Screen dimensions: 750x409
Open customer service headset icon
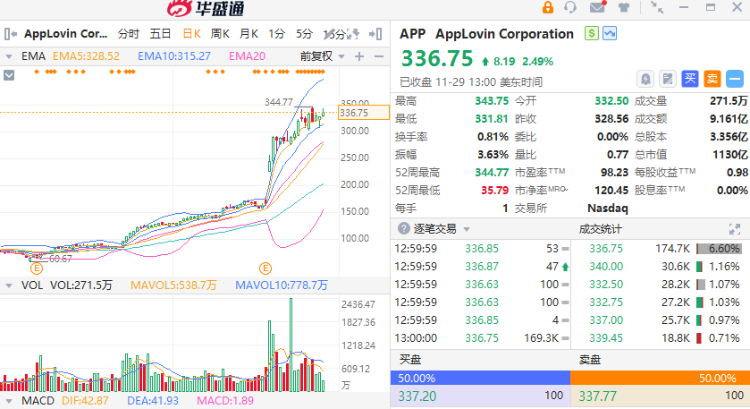[571, 7]
